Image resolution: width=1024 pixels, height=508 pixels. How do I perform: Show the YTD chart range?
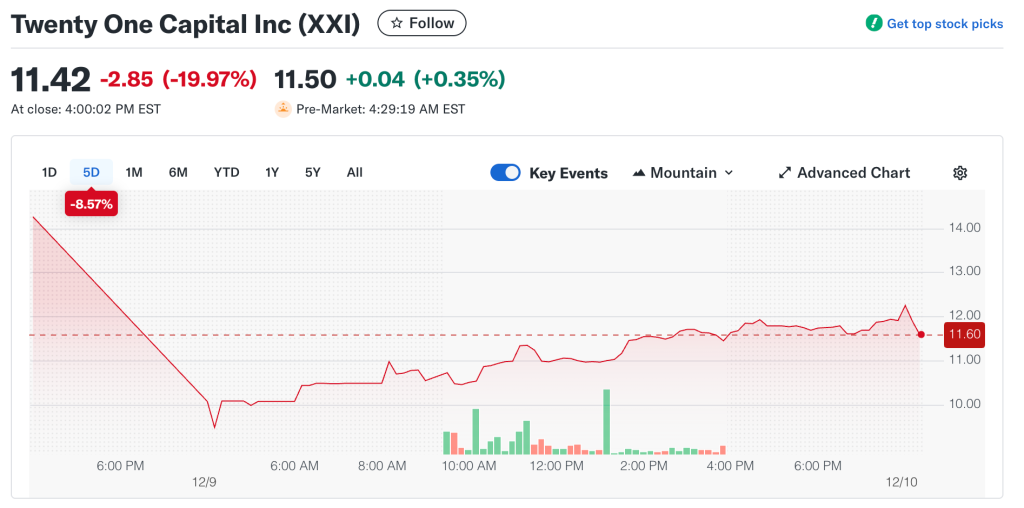[227, 172]
